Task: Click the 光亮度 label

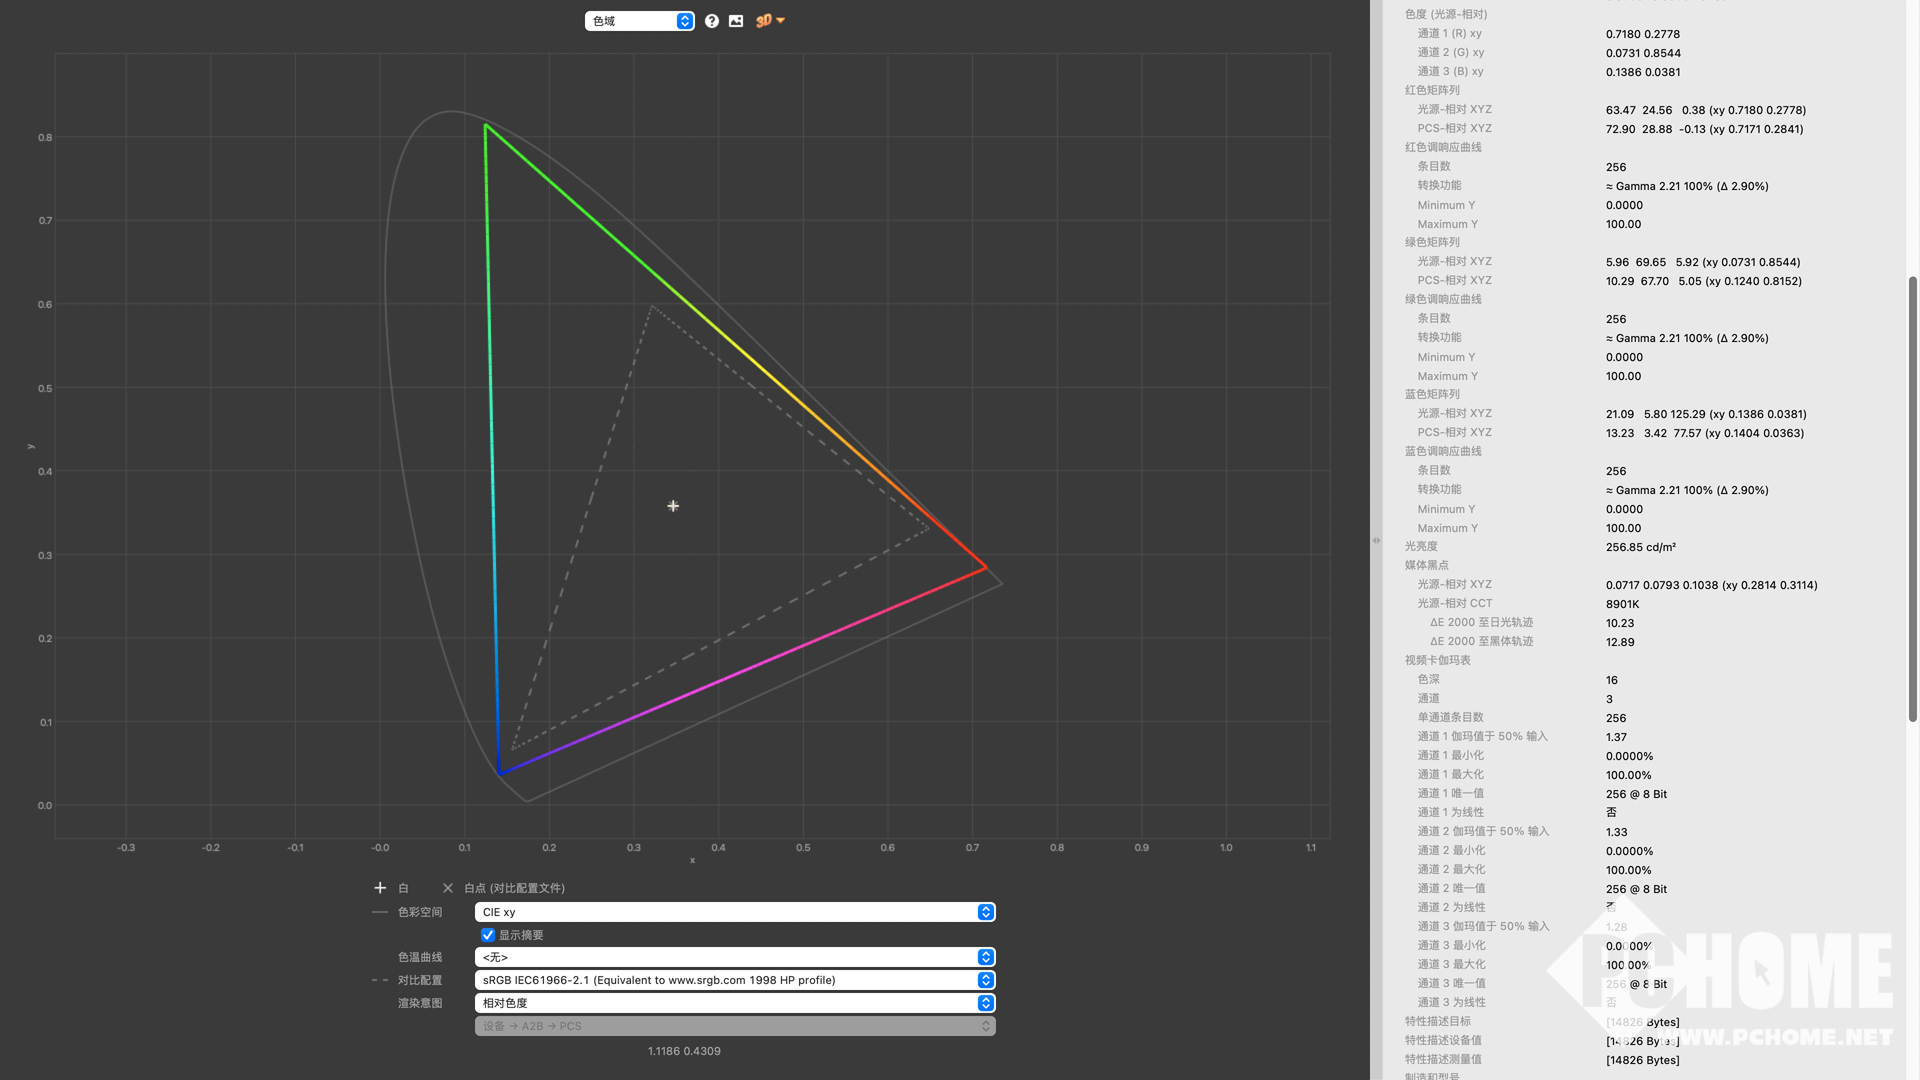Action: 1421,546
